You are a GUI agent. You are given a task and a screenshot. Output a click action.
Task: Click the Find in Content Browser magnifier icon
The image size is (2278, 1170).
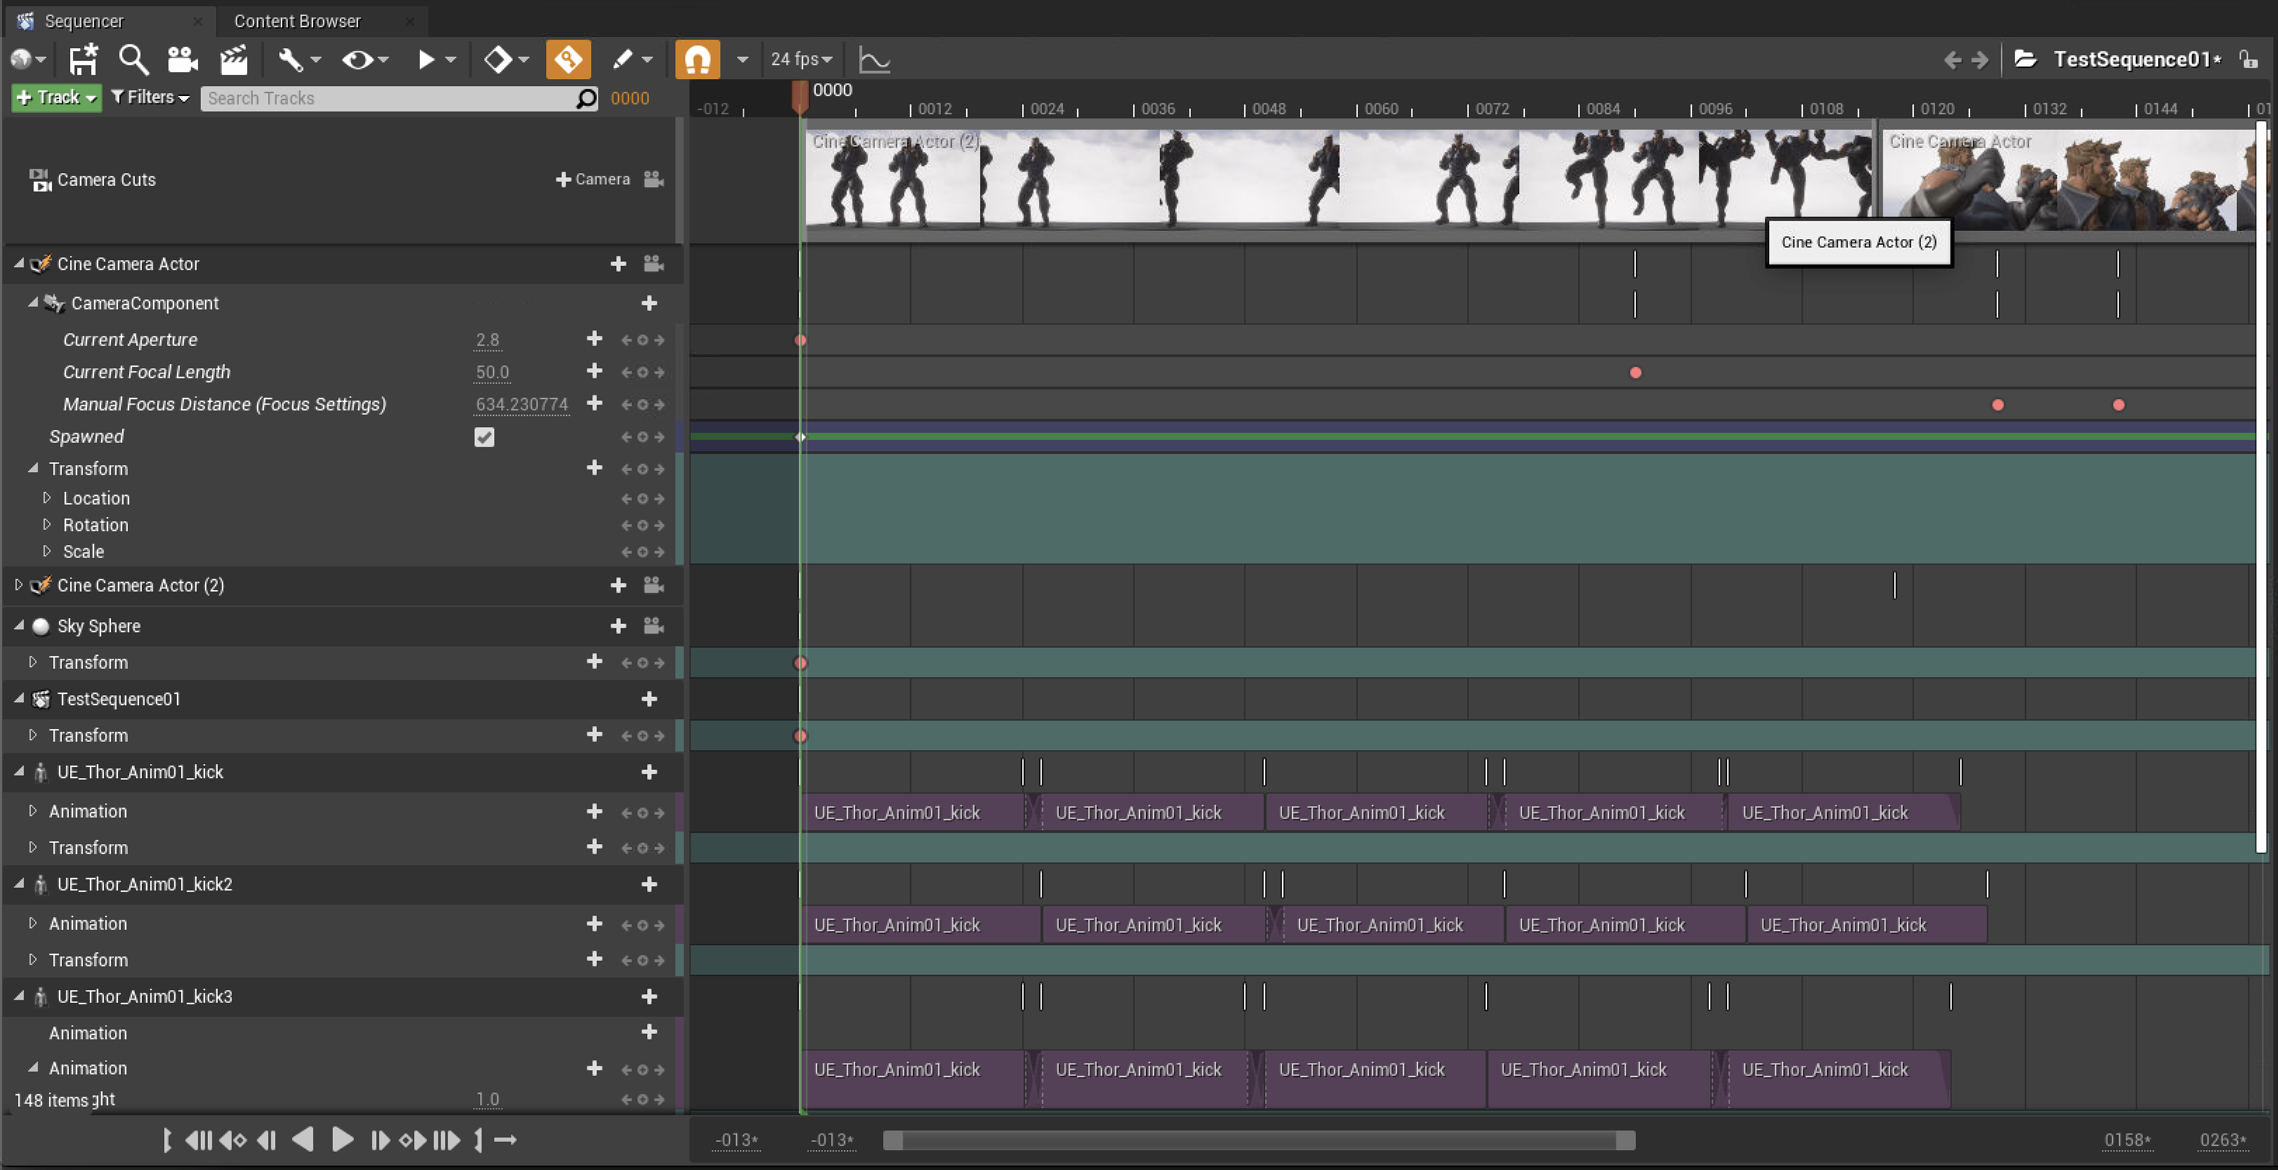[133, 60]
